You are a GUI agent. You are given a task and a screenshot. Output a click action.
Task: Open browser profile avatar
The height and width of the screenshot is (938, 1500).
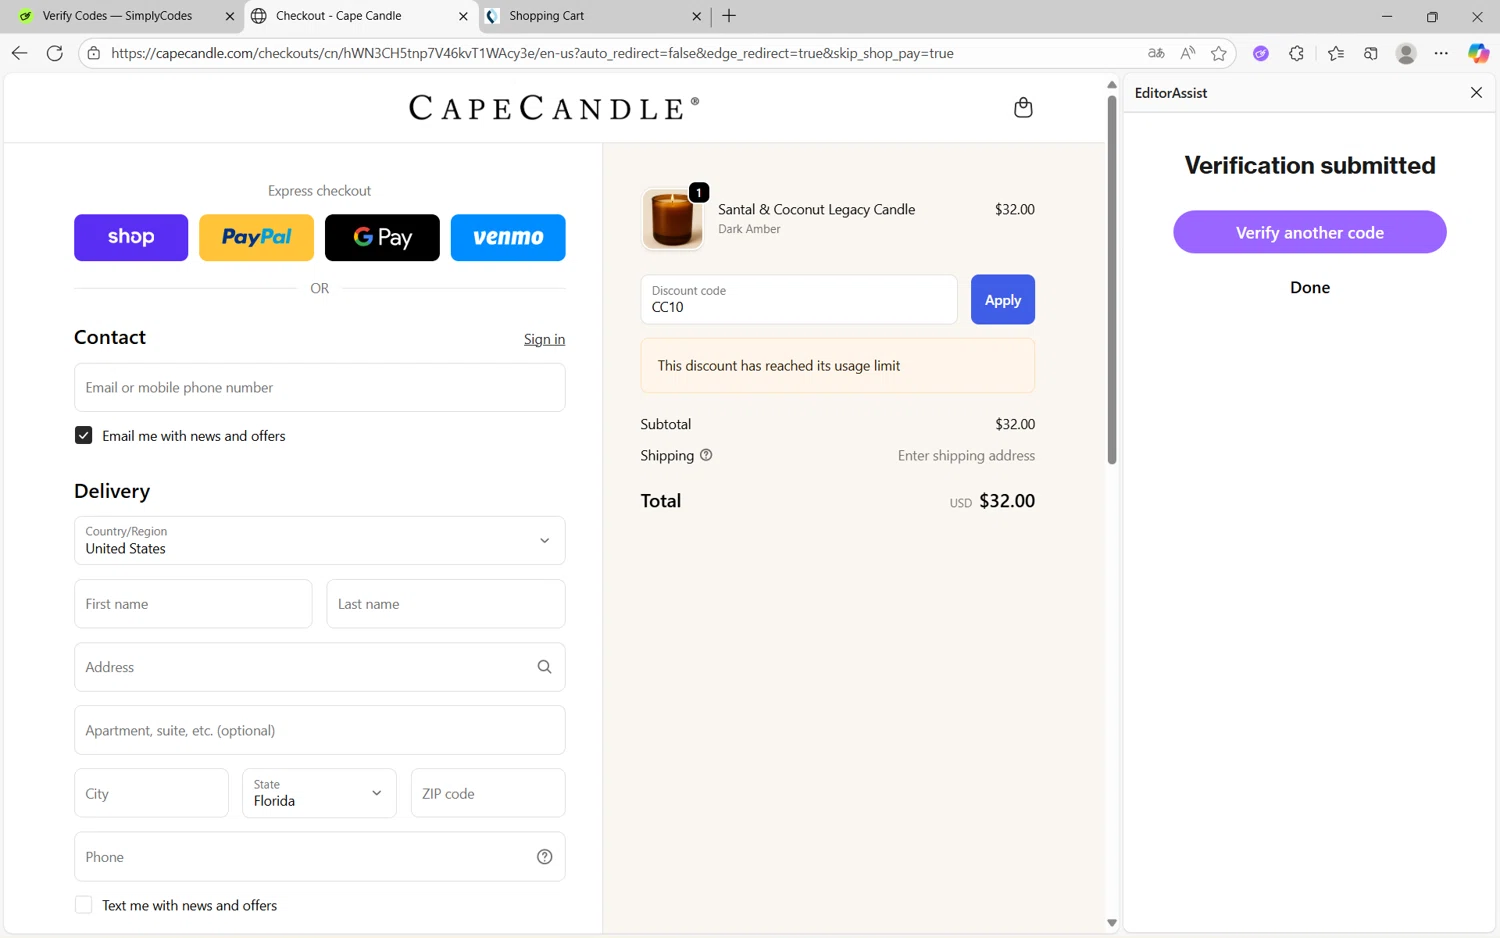[x=1406, y=53]
